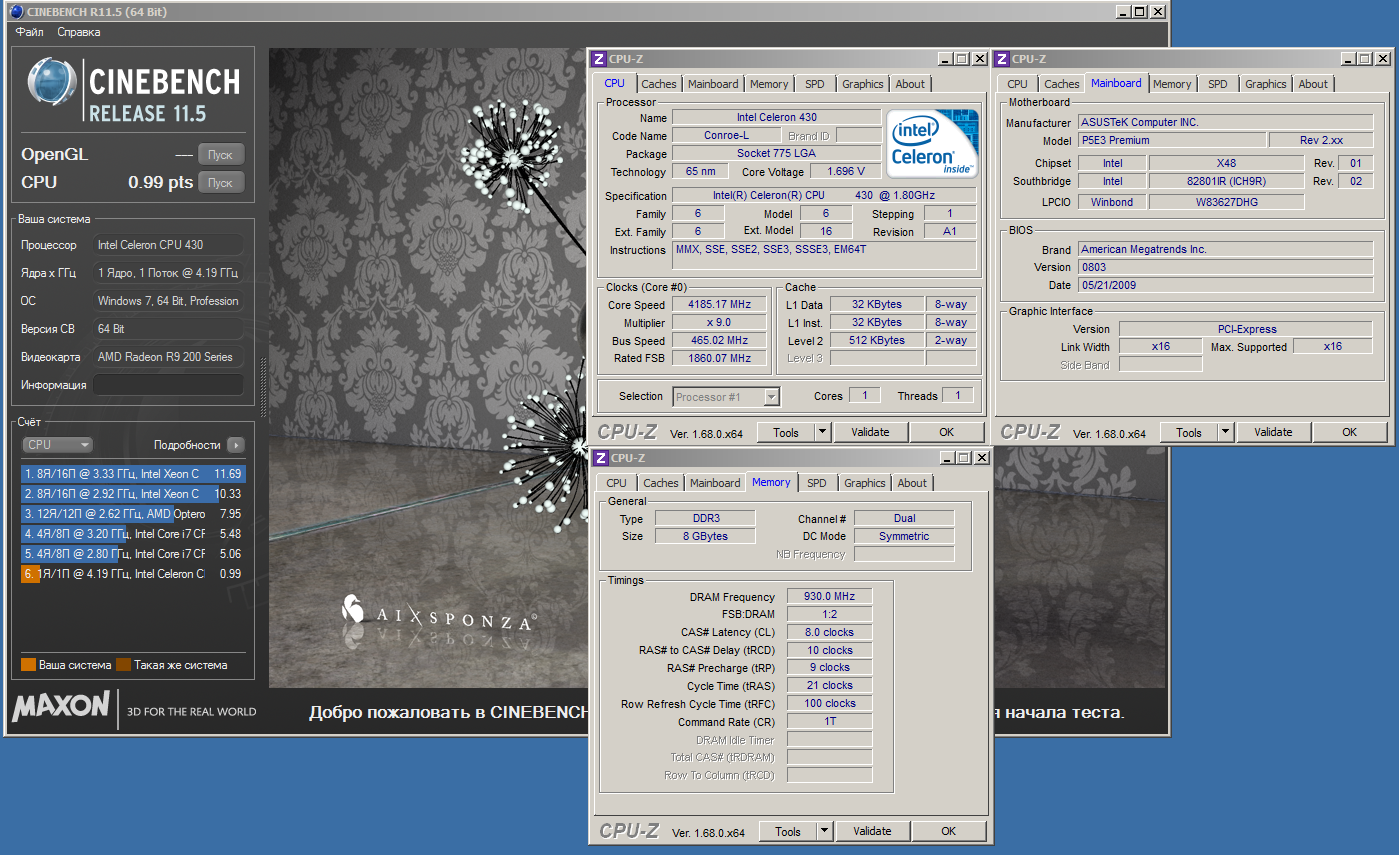
Task: Open Caches tab in CPU-Z Mainboard window
Action: point(1062,84)
